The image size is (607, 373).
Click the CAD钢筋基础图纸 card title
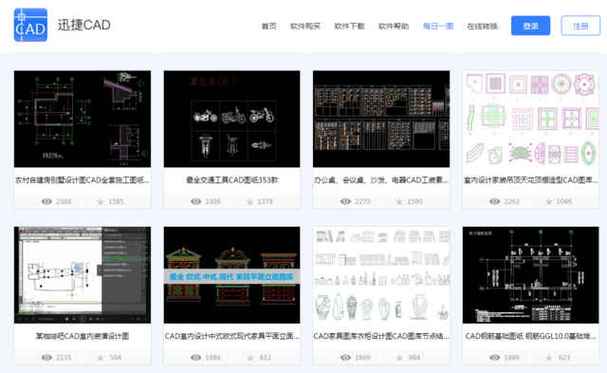[x=531, y=336]
